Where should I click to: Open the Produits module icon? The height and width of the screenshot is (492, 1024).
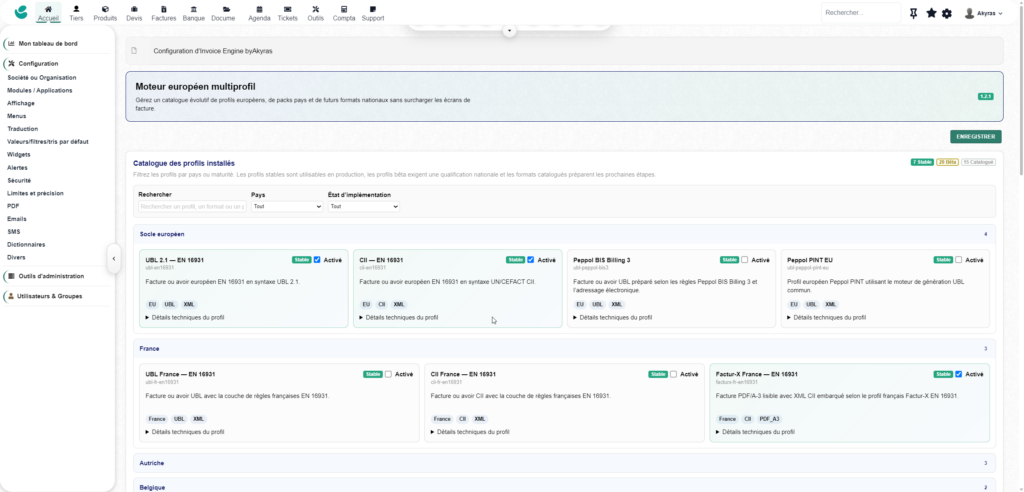tap(105, 9)
